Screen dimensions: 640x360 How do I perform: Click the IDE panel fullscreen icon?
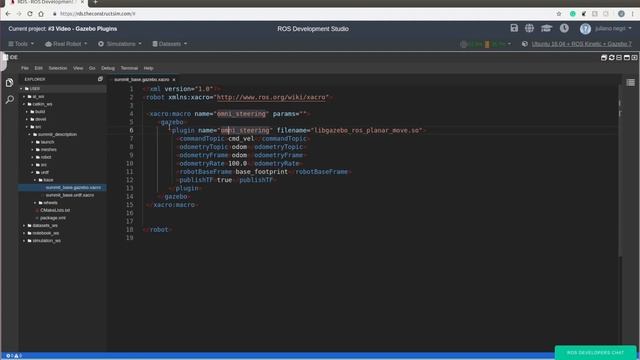pyautogui.click(x=634, y=58)
